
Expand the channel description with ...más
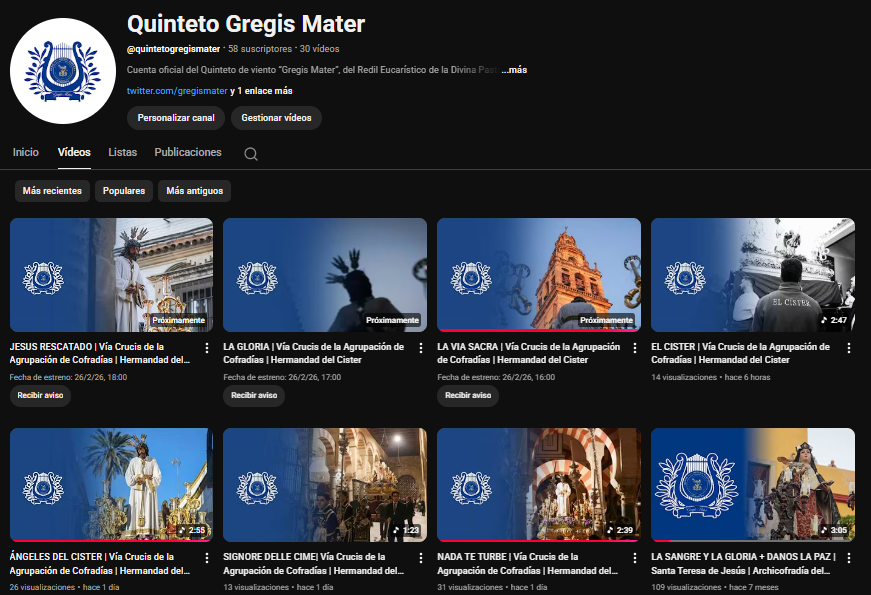click(516, 70)
